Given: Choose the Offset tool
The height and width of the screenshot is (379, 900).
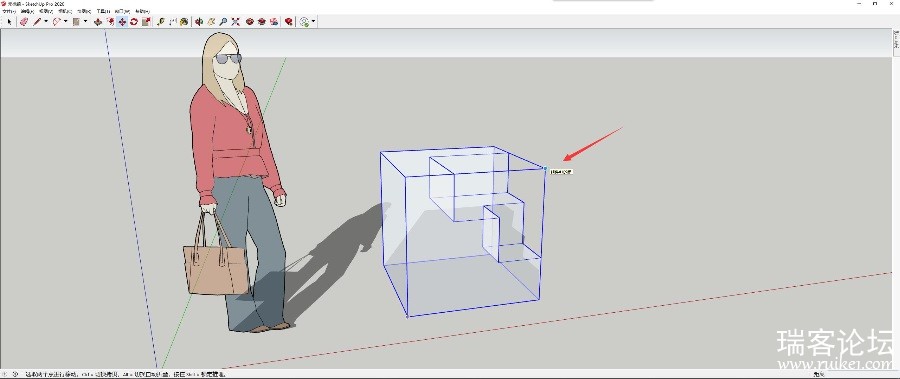Looking at the screenshot, I should tap(110, 22).
